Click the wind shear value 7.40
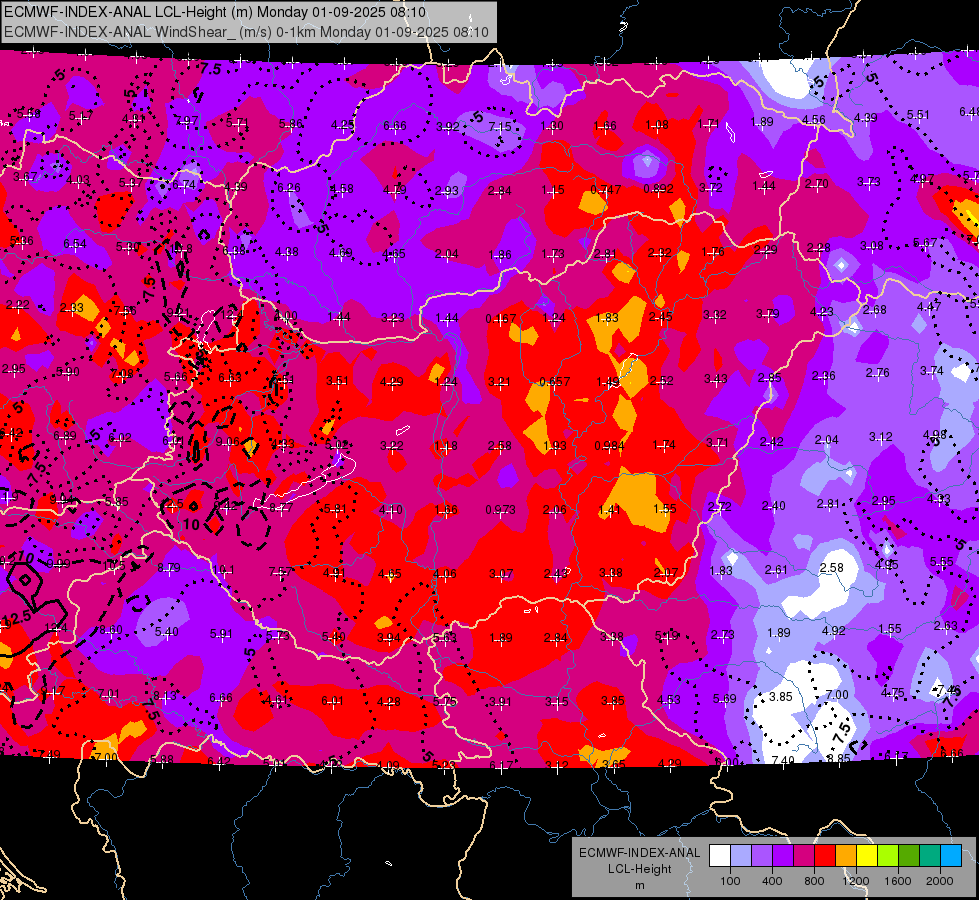The height and width of the screenshot is (900, 979). click(x=783, y=760)
